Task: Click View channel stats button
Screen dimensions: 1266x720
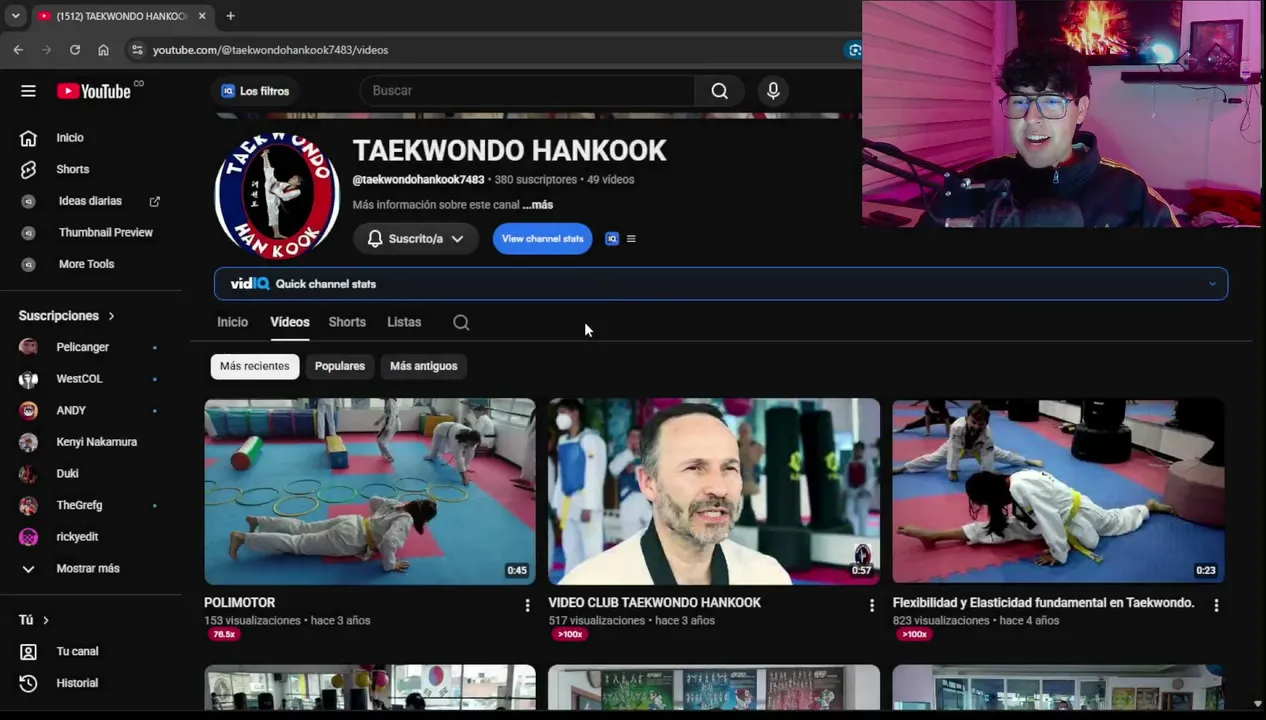Action: (x=542, y=239)
